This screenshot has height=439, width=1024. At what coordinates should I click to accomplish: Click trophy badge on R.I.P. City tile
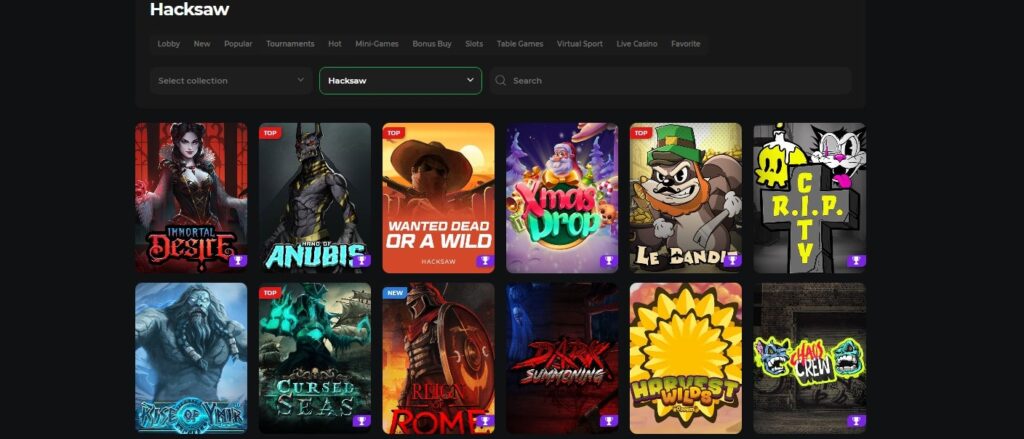click(856, 261)
